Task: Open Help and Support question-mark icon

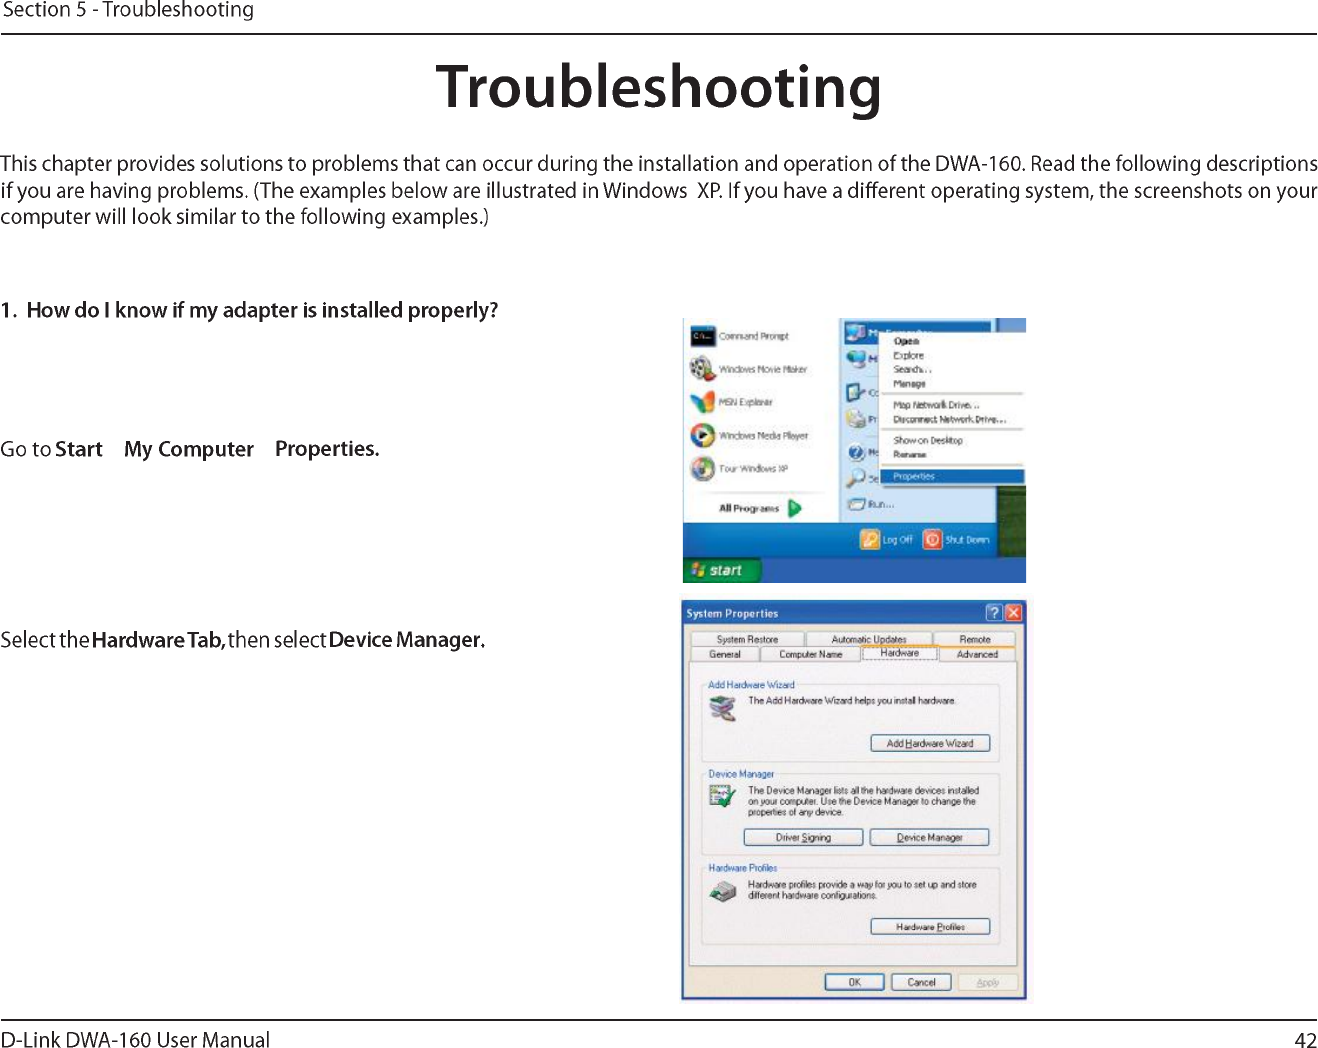Action: point(856,452)
